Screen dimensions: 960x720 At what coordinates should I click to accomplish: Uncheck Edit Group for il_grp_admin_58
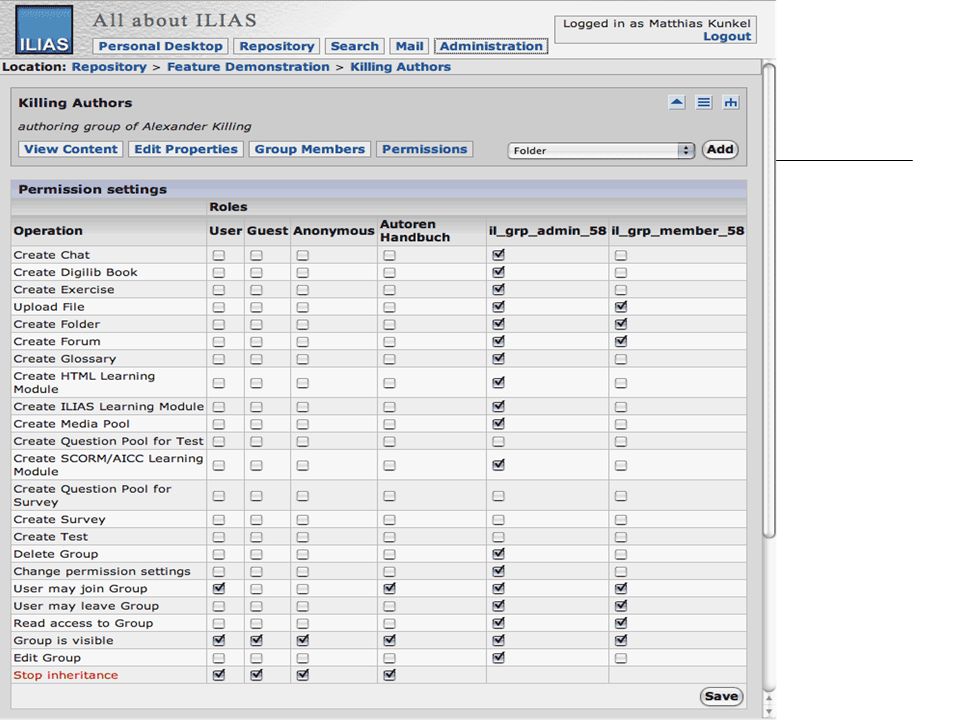pos(498,658)
